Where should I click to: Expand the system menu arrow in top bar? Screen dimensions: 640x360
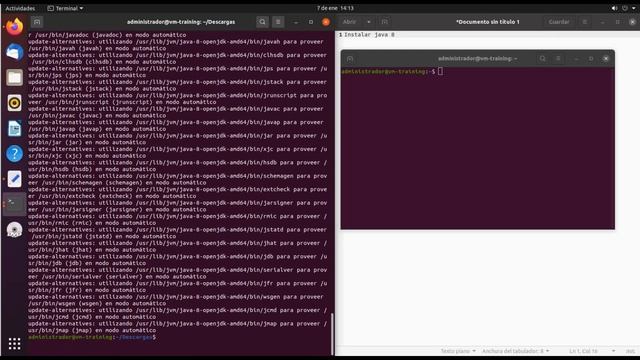634,8
